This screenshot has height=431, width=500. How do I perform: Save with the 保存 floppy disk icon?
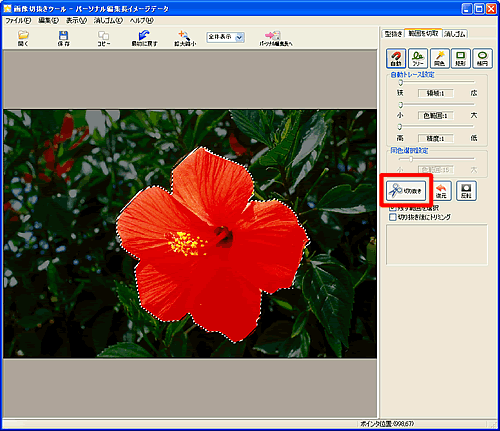[63, 38]
